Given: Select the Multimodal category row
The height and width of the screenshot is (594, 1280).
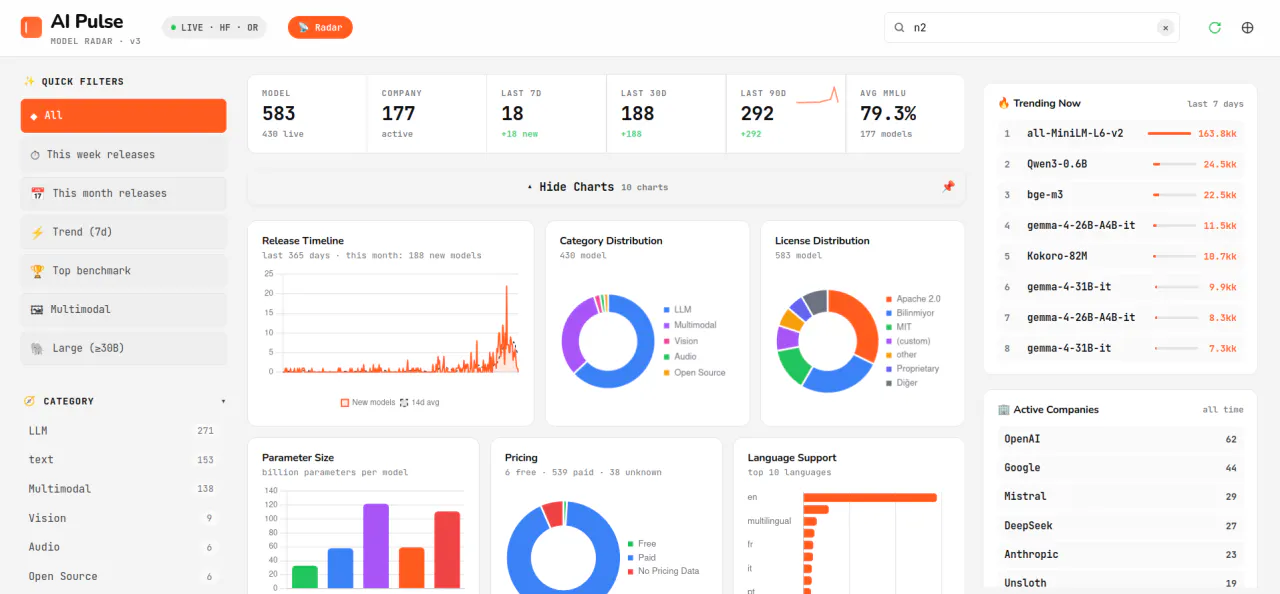Looking at the screenshot, I should pyautogui.click(x=123, y=489).
